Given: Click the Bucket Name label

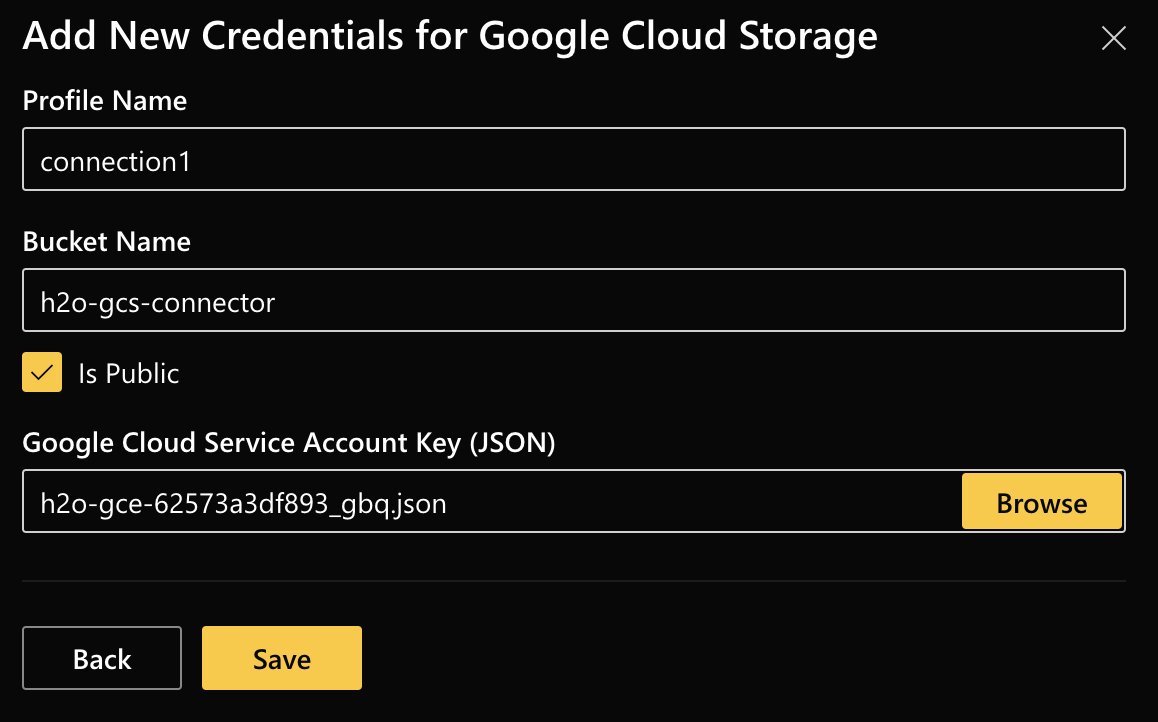Looking at the screenshot, I should (106, 242).
